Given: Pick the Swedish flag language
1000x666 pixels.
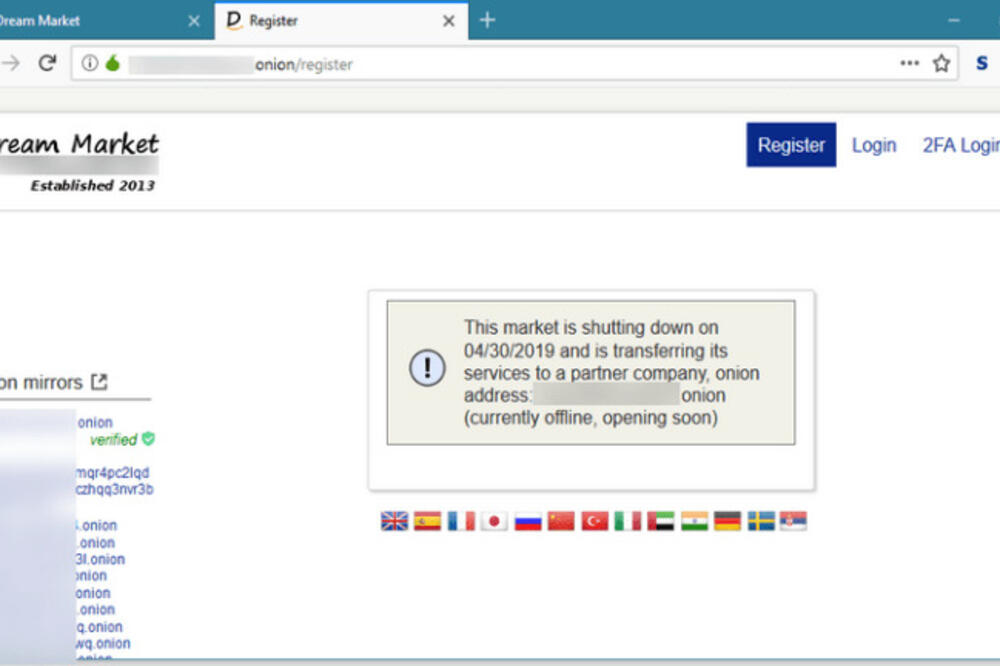Looking at the screenshot, I should (761, 521).
